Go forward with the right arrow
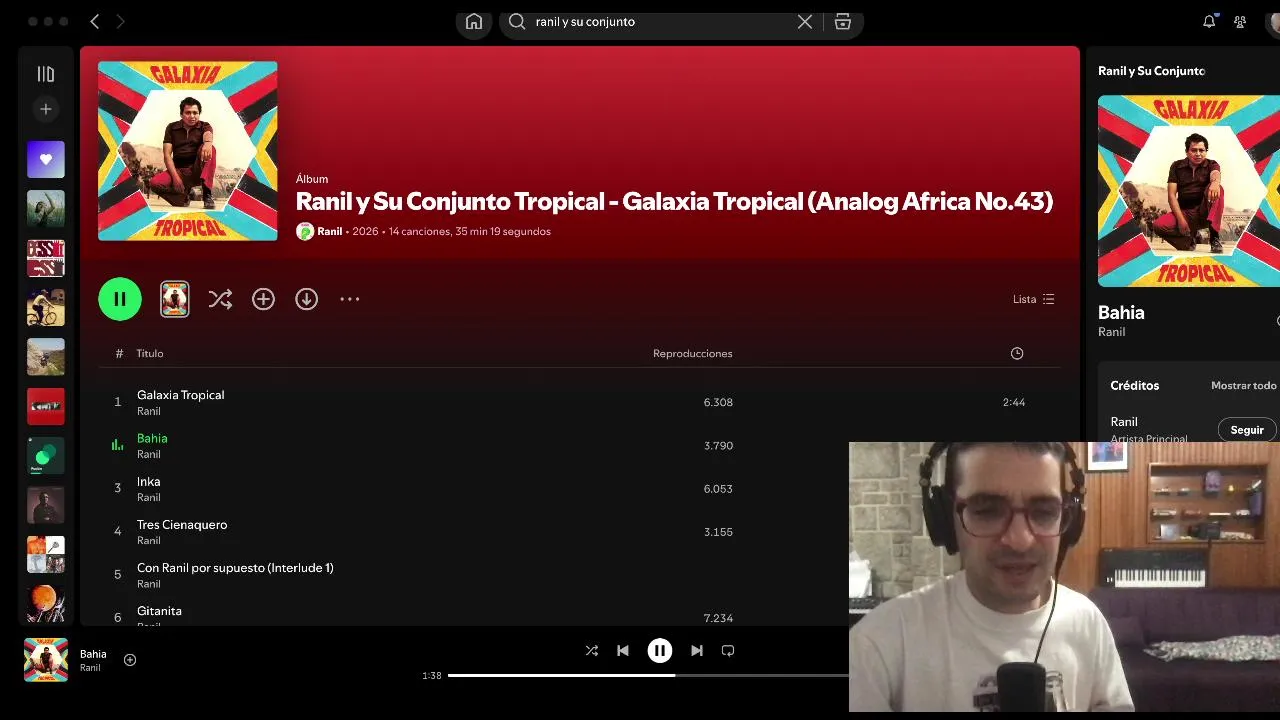This screenshot has width=1280, height=720. coord(121,21)
